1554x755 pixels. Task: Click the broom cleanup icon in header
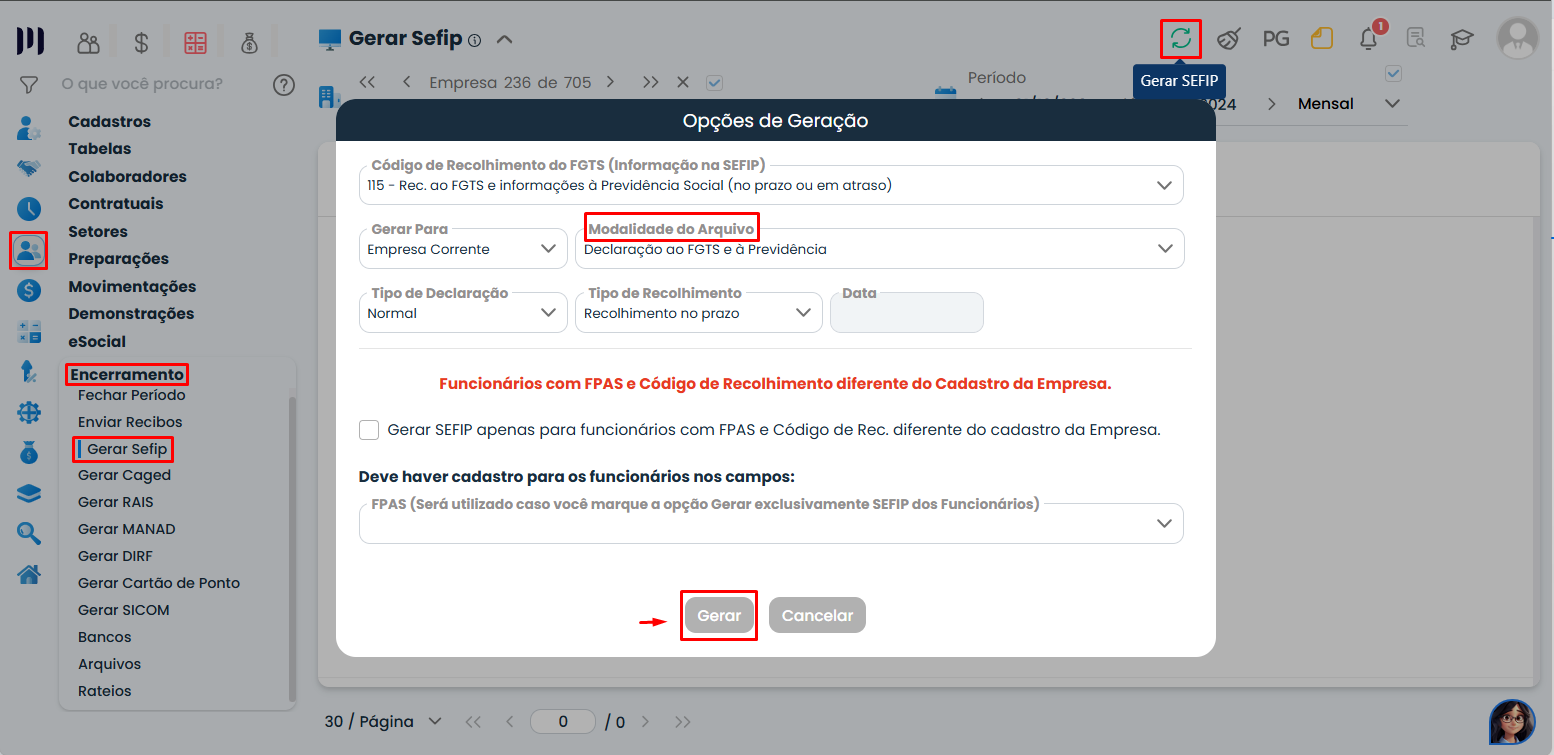tap(1229, 39)
